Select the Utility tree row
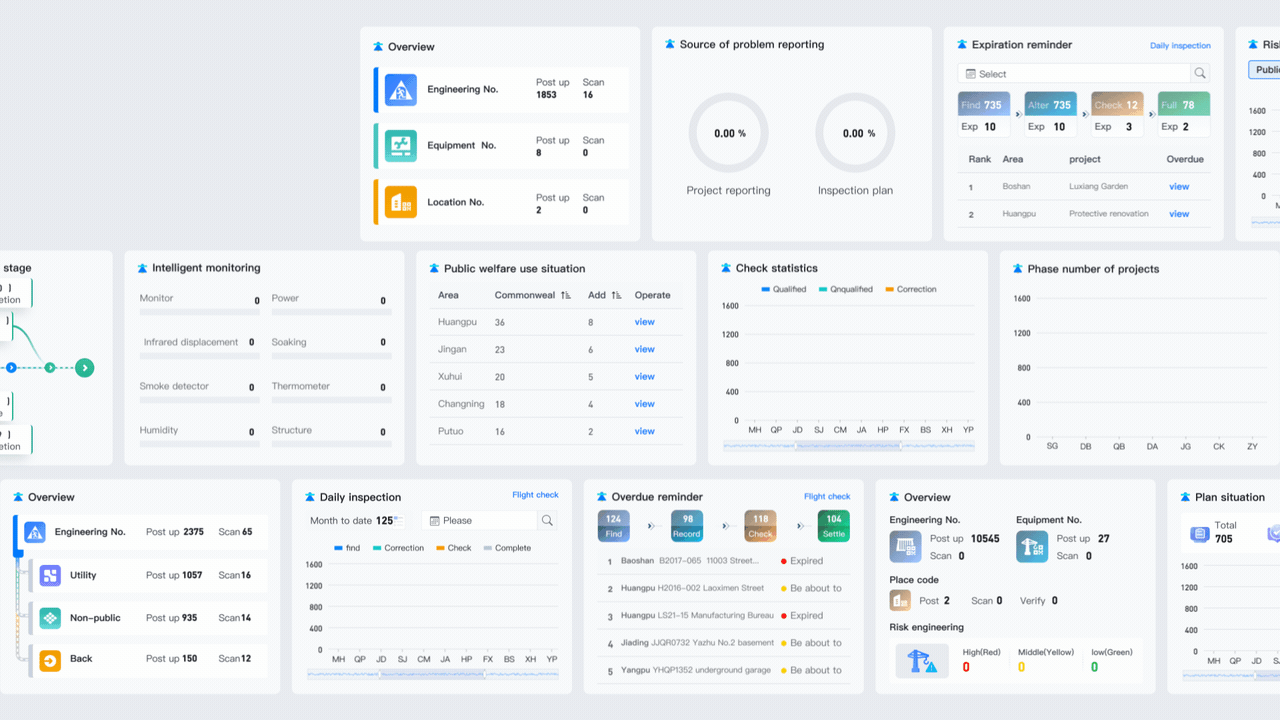 tap(148, 575)
